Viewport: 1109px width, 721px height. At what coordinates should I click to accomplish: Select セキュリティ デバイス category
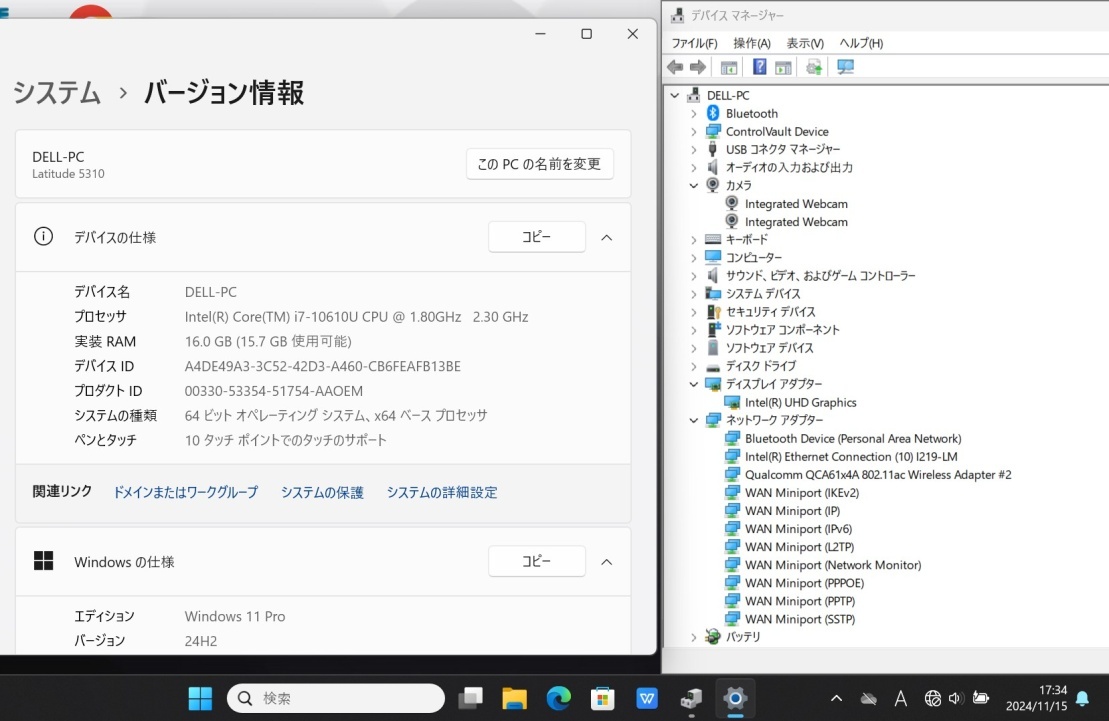[770, 312]
